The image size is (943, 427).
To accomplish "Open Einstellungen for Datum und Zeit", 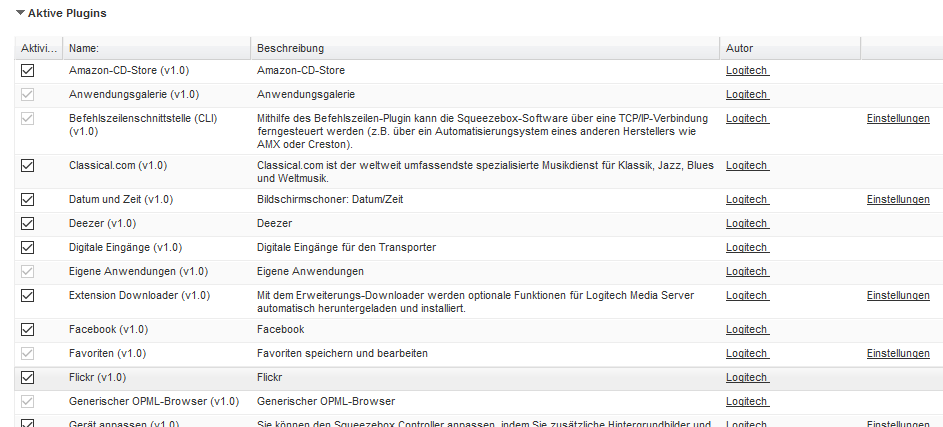I will click(897, 200).
